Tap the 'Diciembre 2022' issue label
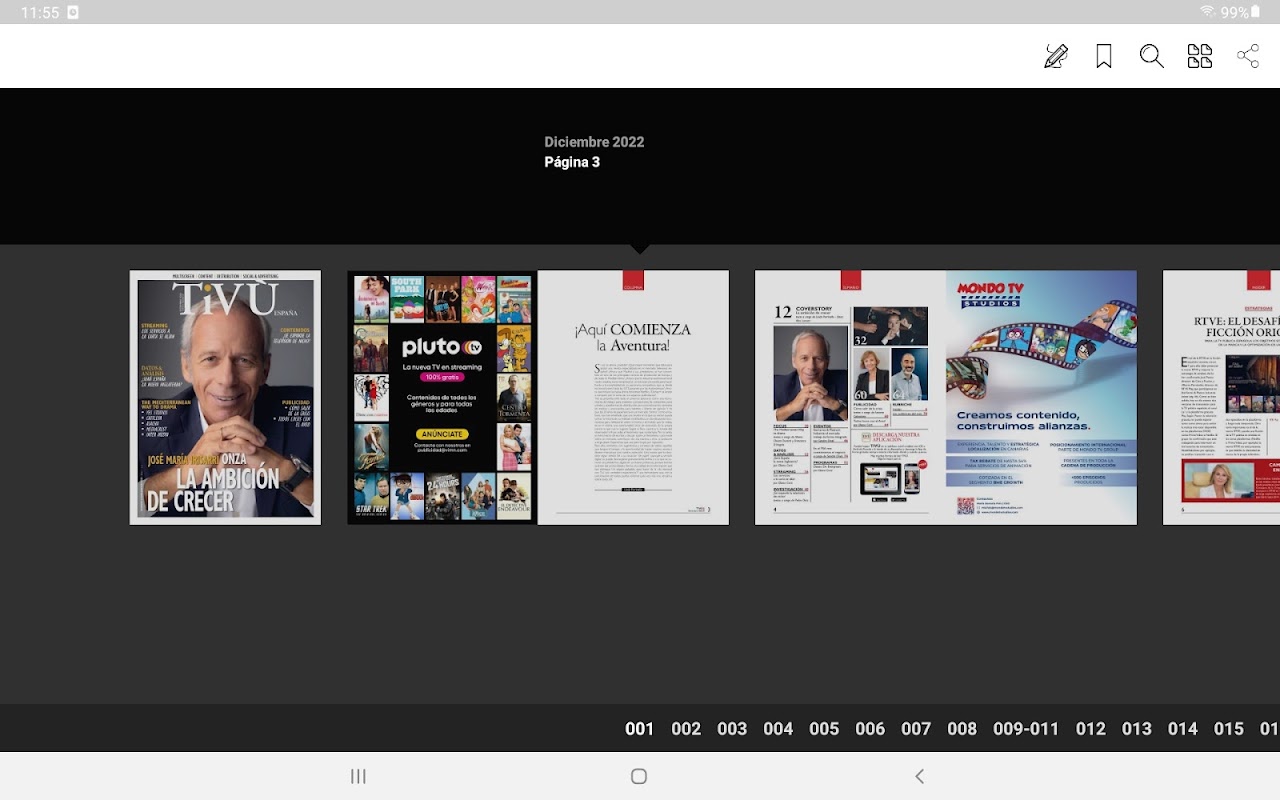The width and height of the screenshot is (1280, 800). 594,142
